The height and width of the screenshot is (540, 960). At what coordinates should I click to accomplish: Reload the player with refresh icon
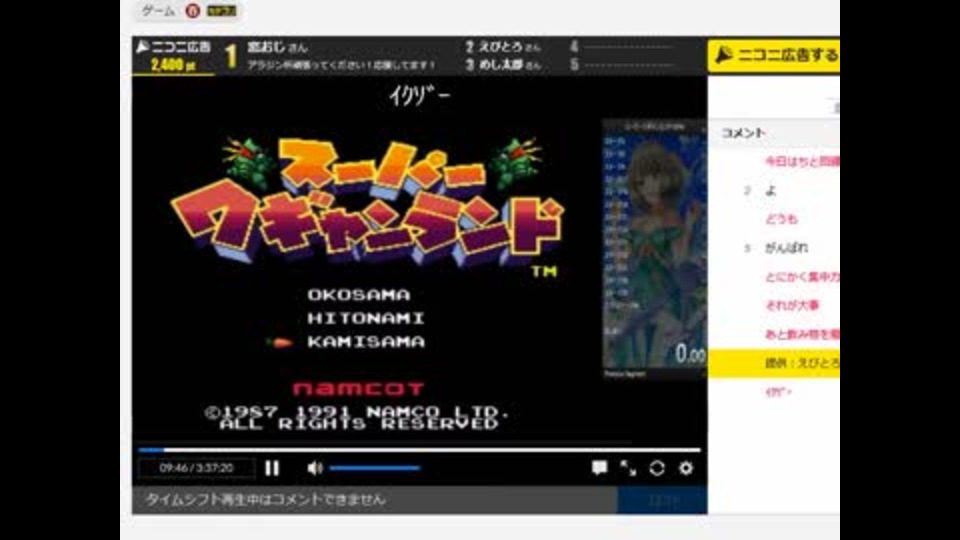point(657,468)
